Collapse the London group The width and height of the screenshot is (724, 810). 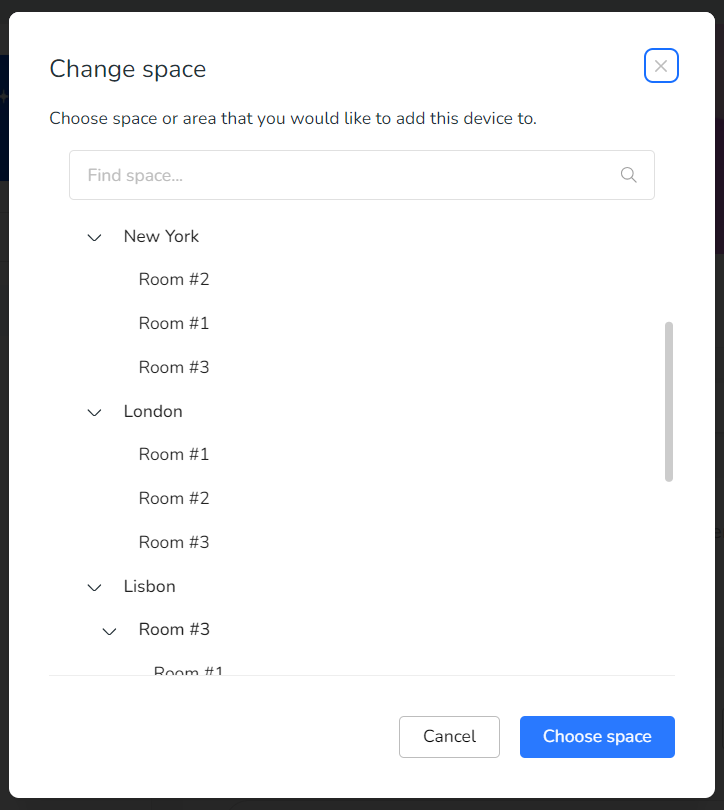tap(95, 412)
